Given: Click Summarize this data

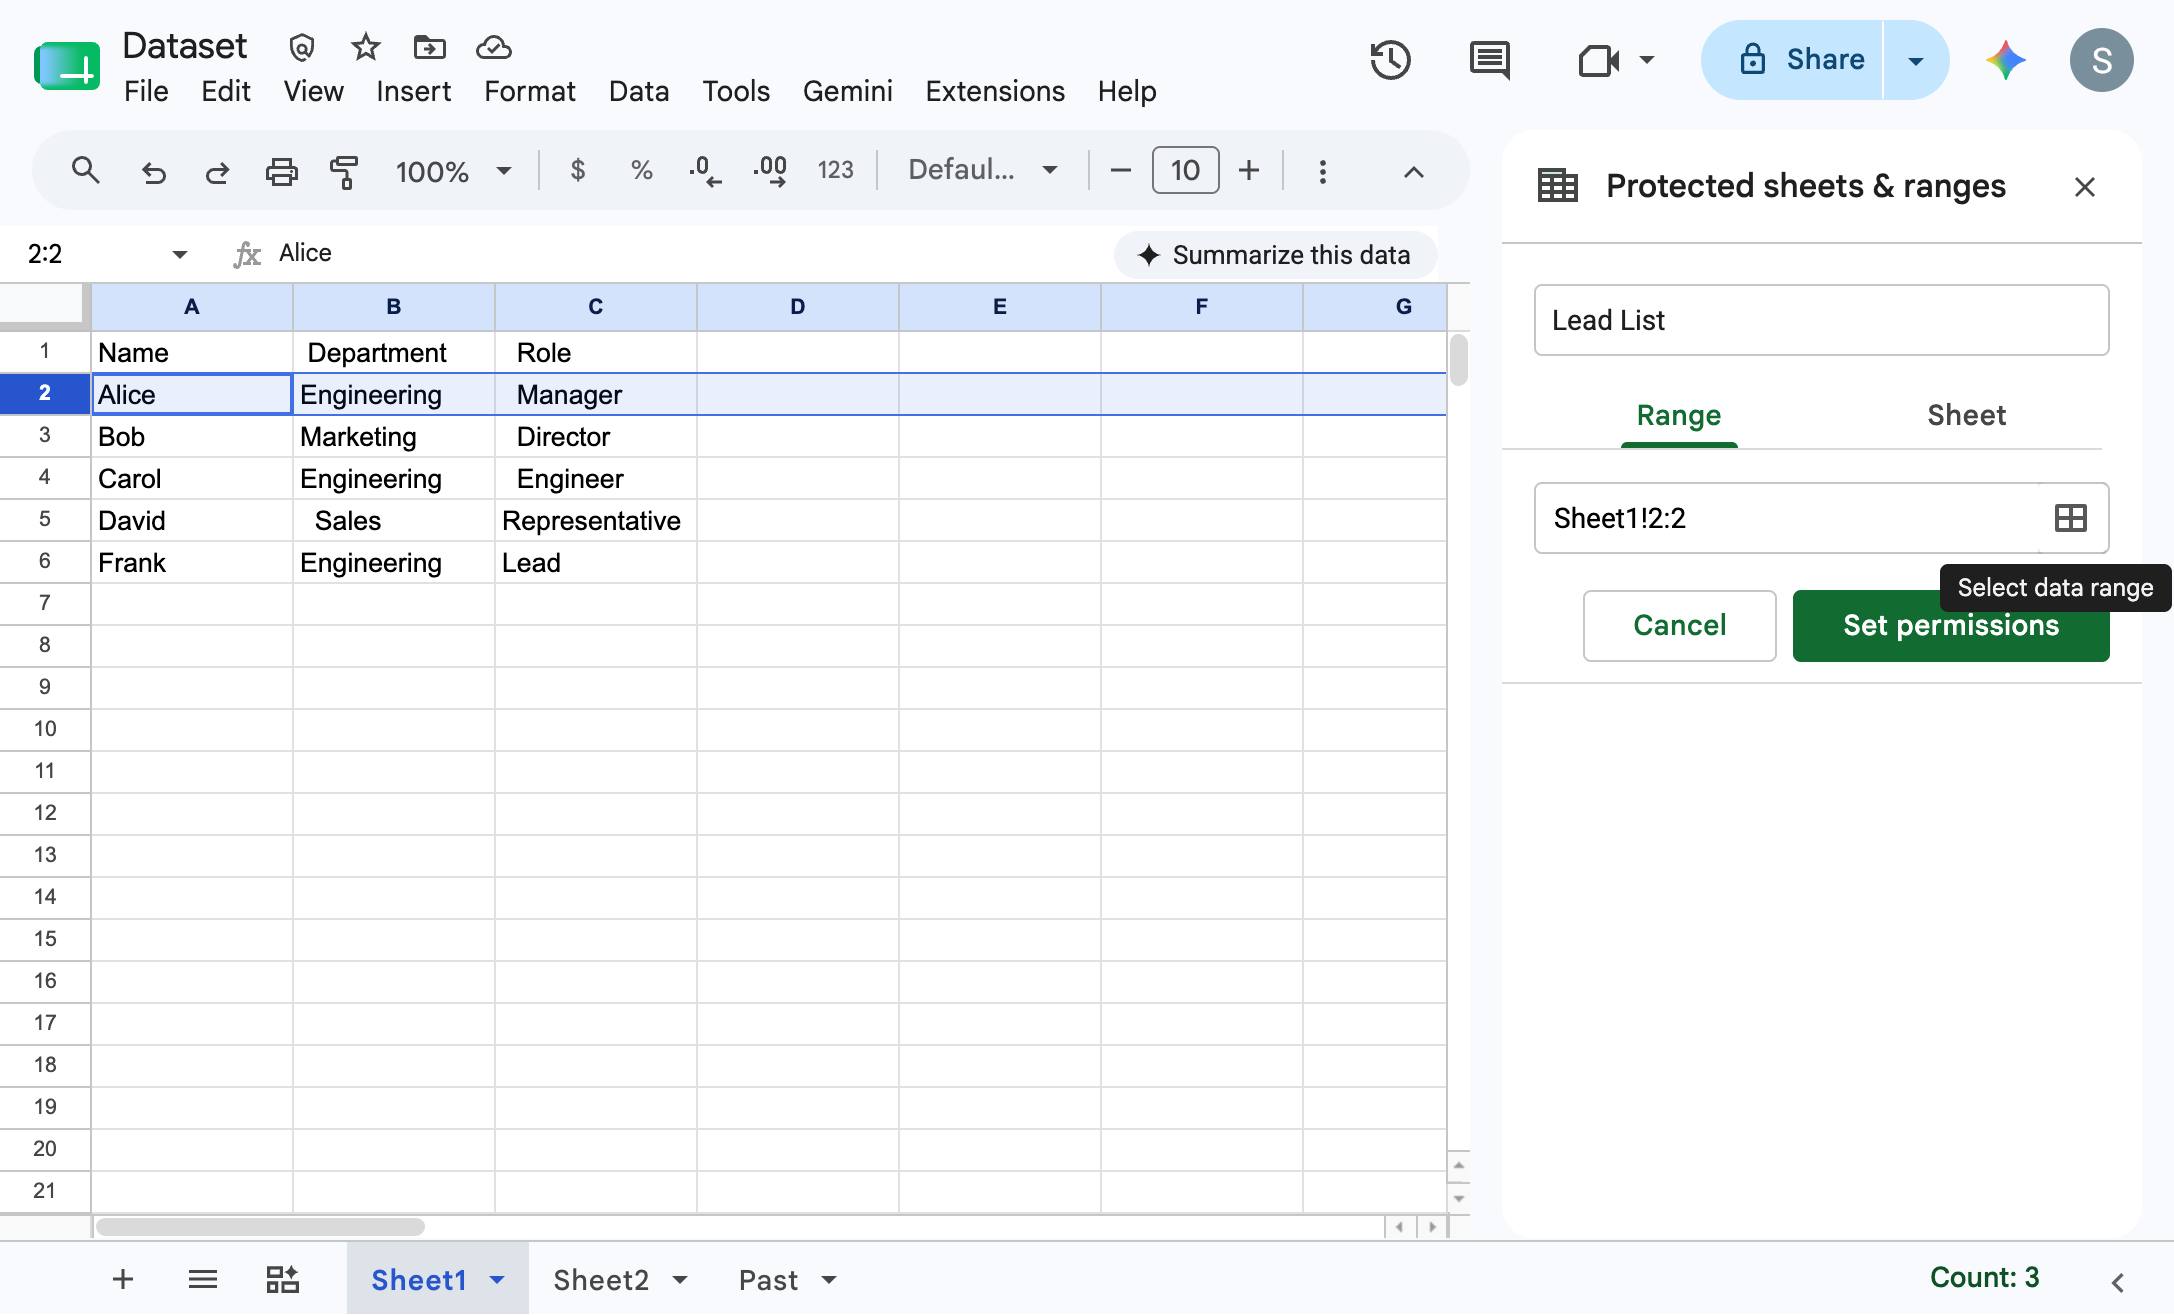Looking at the screenshot, I should (x=1275, y=255).
